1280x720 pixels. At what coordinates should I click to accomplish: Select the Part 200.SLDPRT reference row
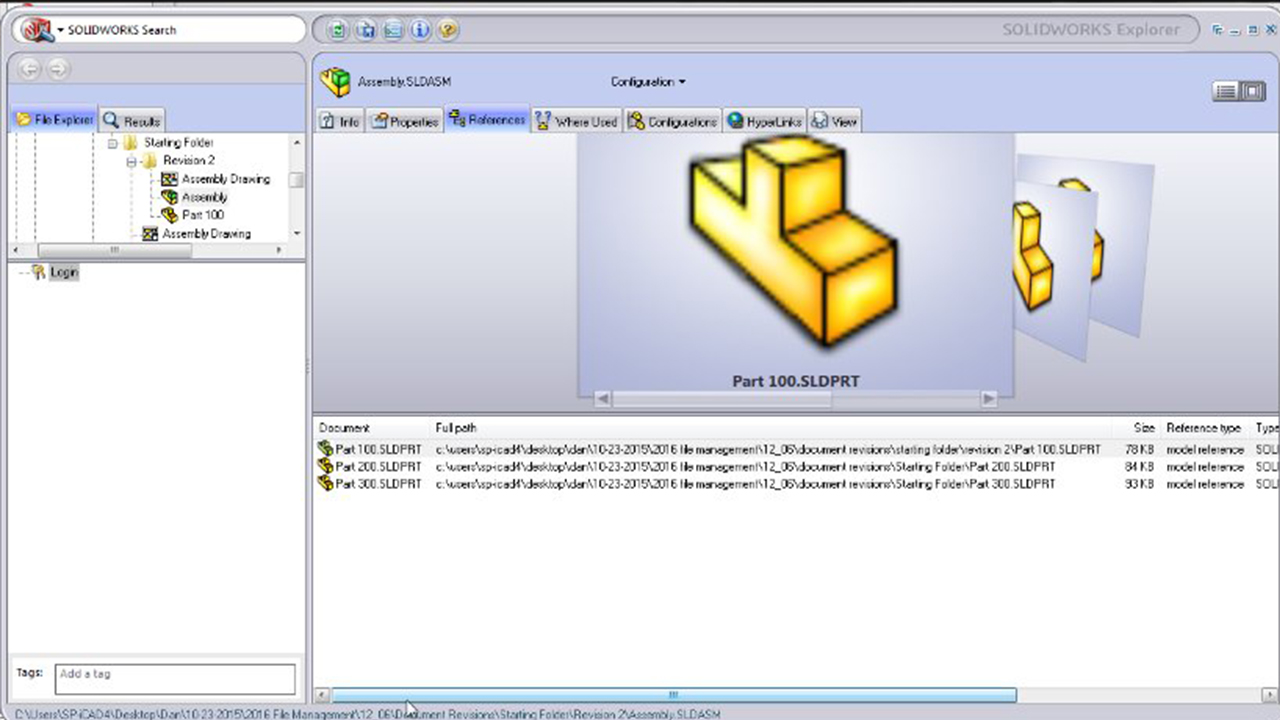375,466
